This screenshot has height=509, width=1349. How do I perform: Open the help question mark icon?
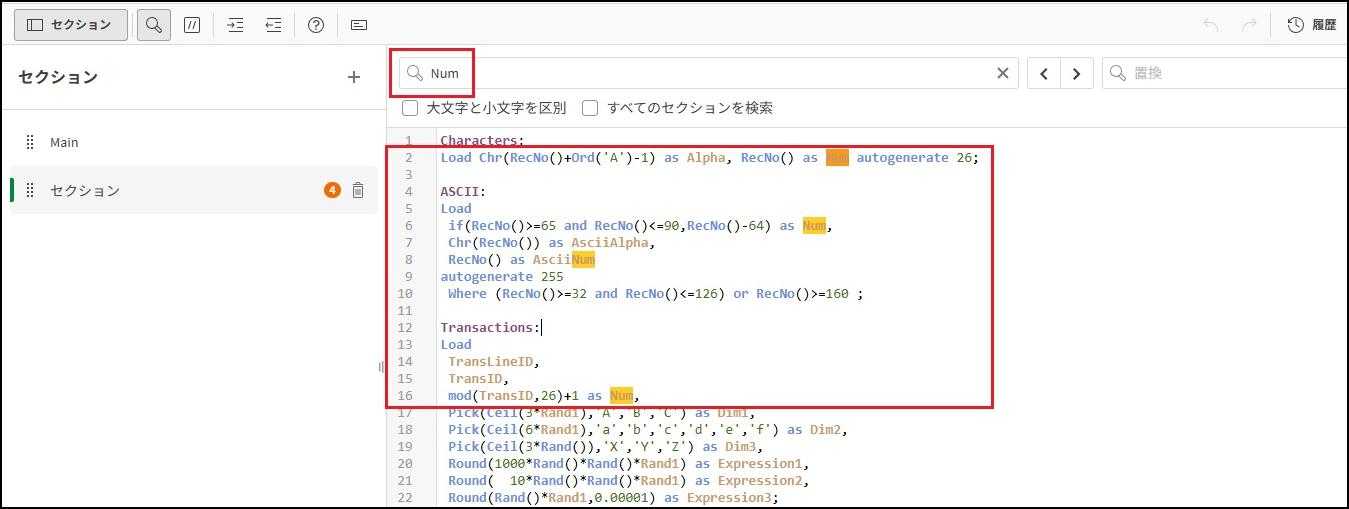click(x=316, y=25)
